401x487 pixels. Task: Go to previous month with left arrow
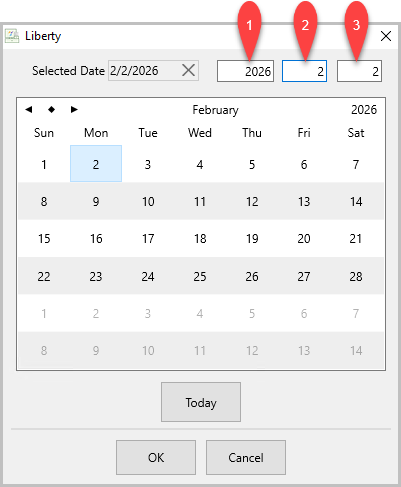coord(29,109)
